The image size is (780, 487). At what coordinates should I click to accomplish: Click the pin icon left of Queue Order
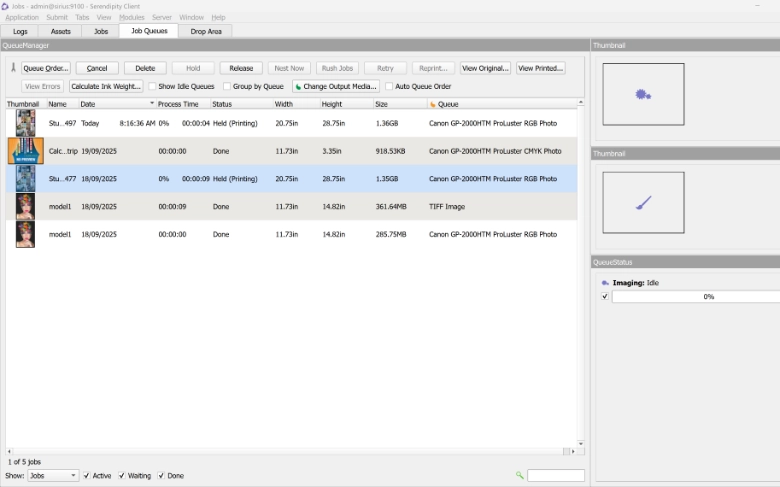point(13,68)
